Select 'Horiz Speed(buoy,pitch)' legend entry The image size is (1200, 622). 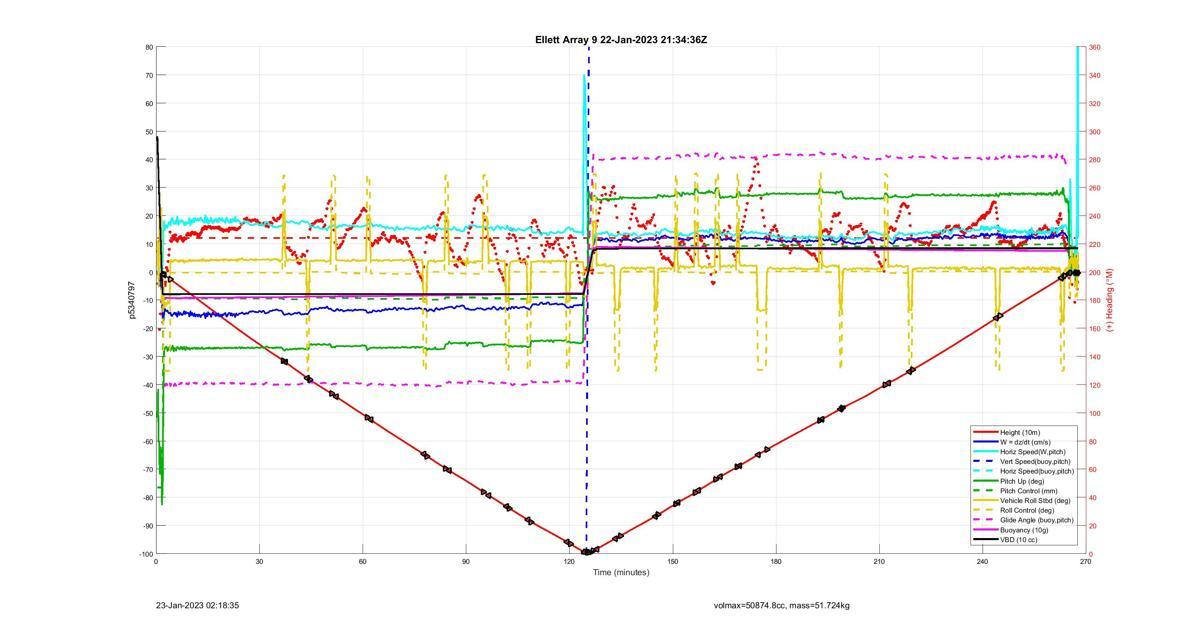(1037, 471)
